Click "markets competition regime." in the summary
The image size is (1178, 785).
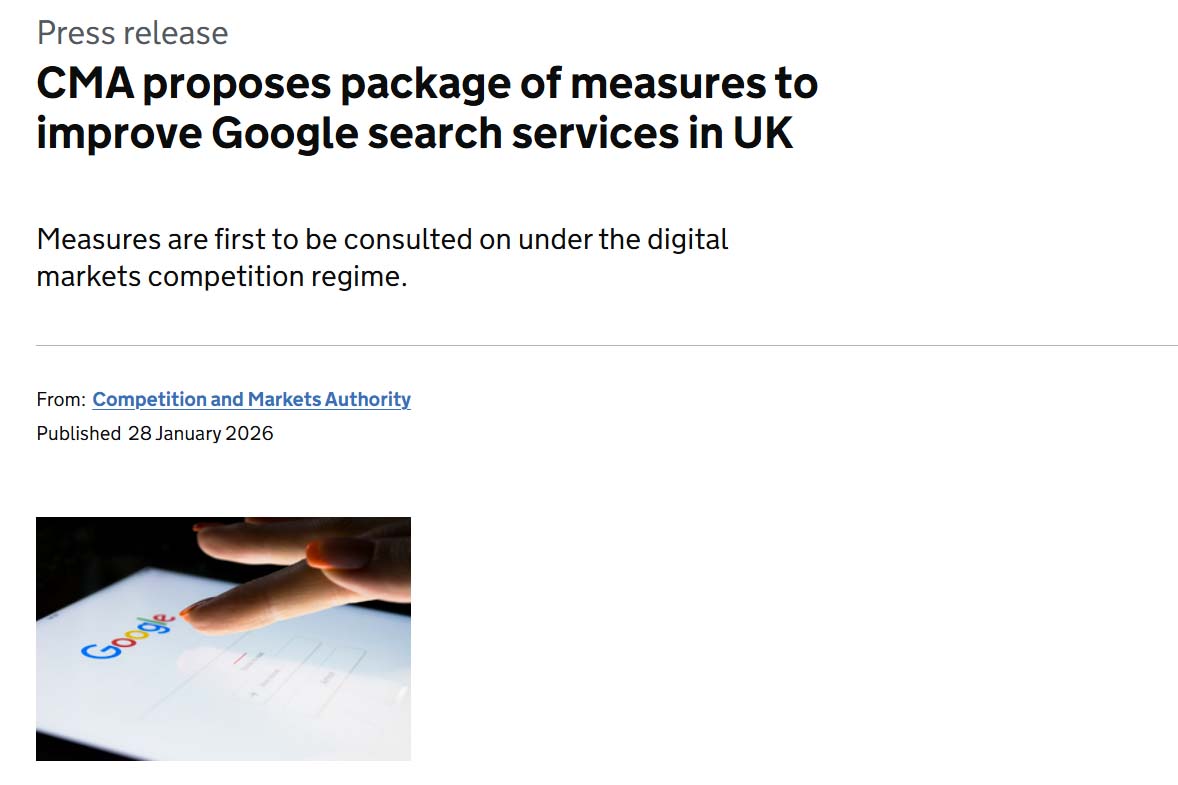click(222, 276)
